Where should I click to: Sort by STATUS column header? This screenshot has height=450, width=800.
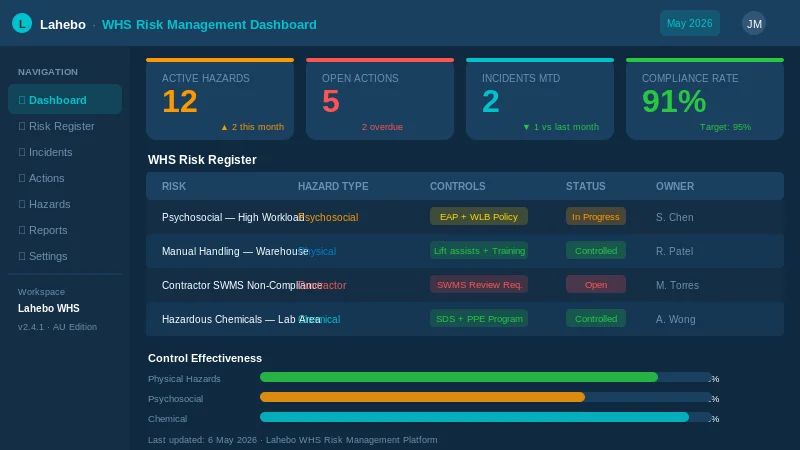585,186
